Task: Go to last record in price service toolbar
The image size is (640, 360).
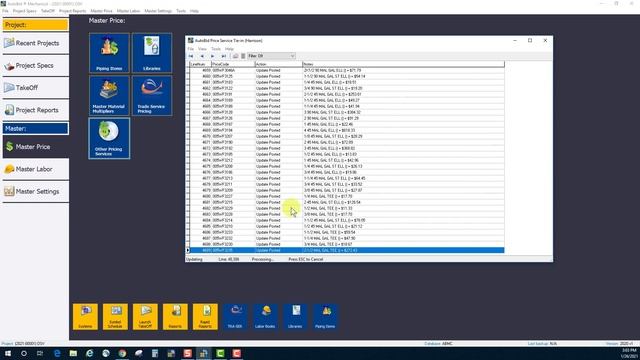Action: pyautogui.click(x=223, y=56)
